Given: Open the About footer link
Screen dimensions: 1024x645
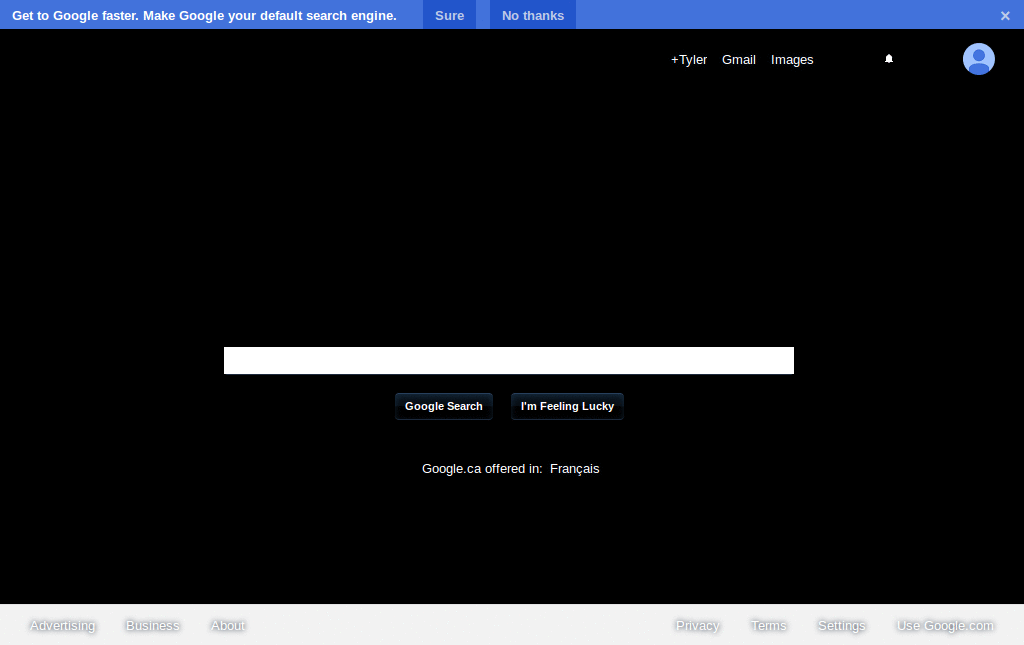Looking at the screenshot, I should (228, 625).
